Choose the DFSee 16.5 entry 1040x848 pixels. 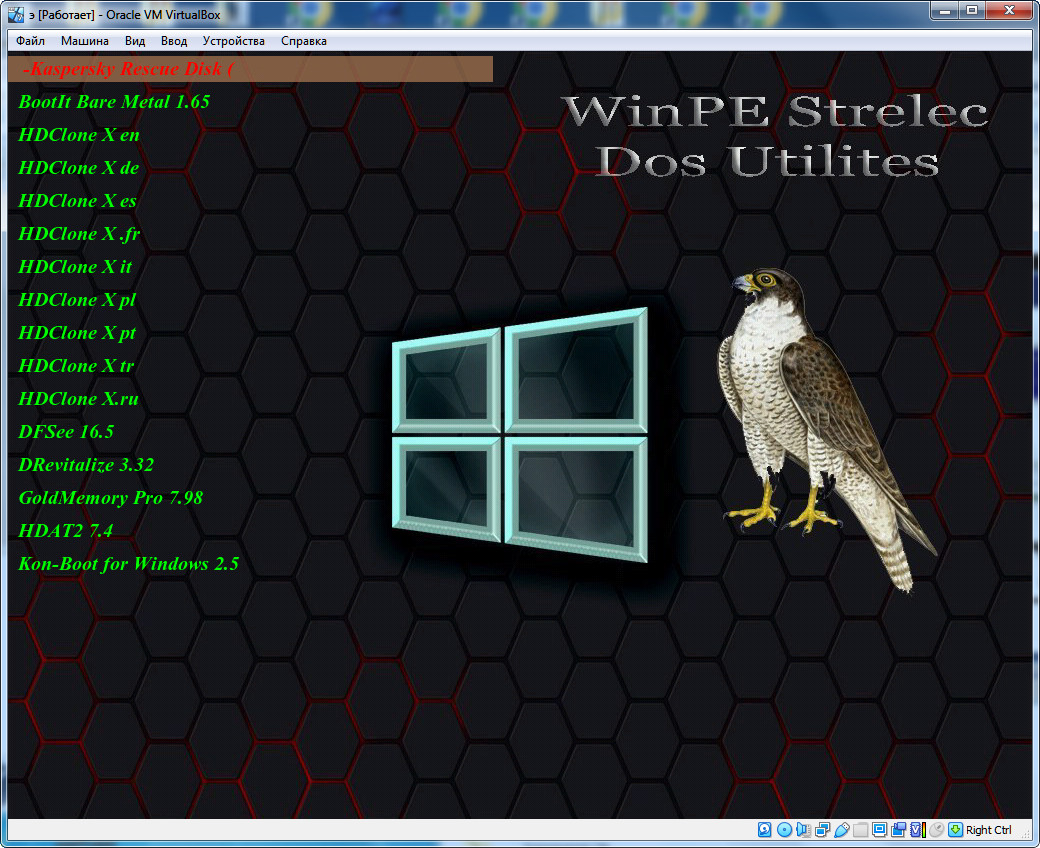(x=66, y=432)
